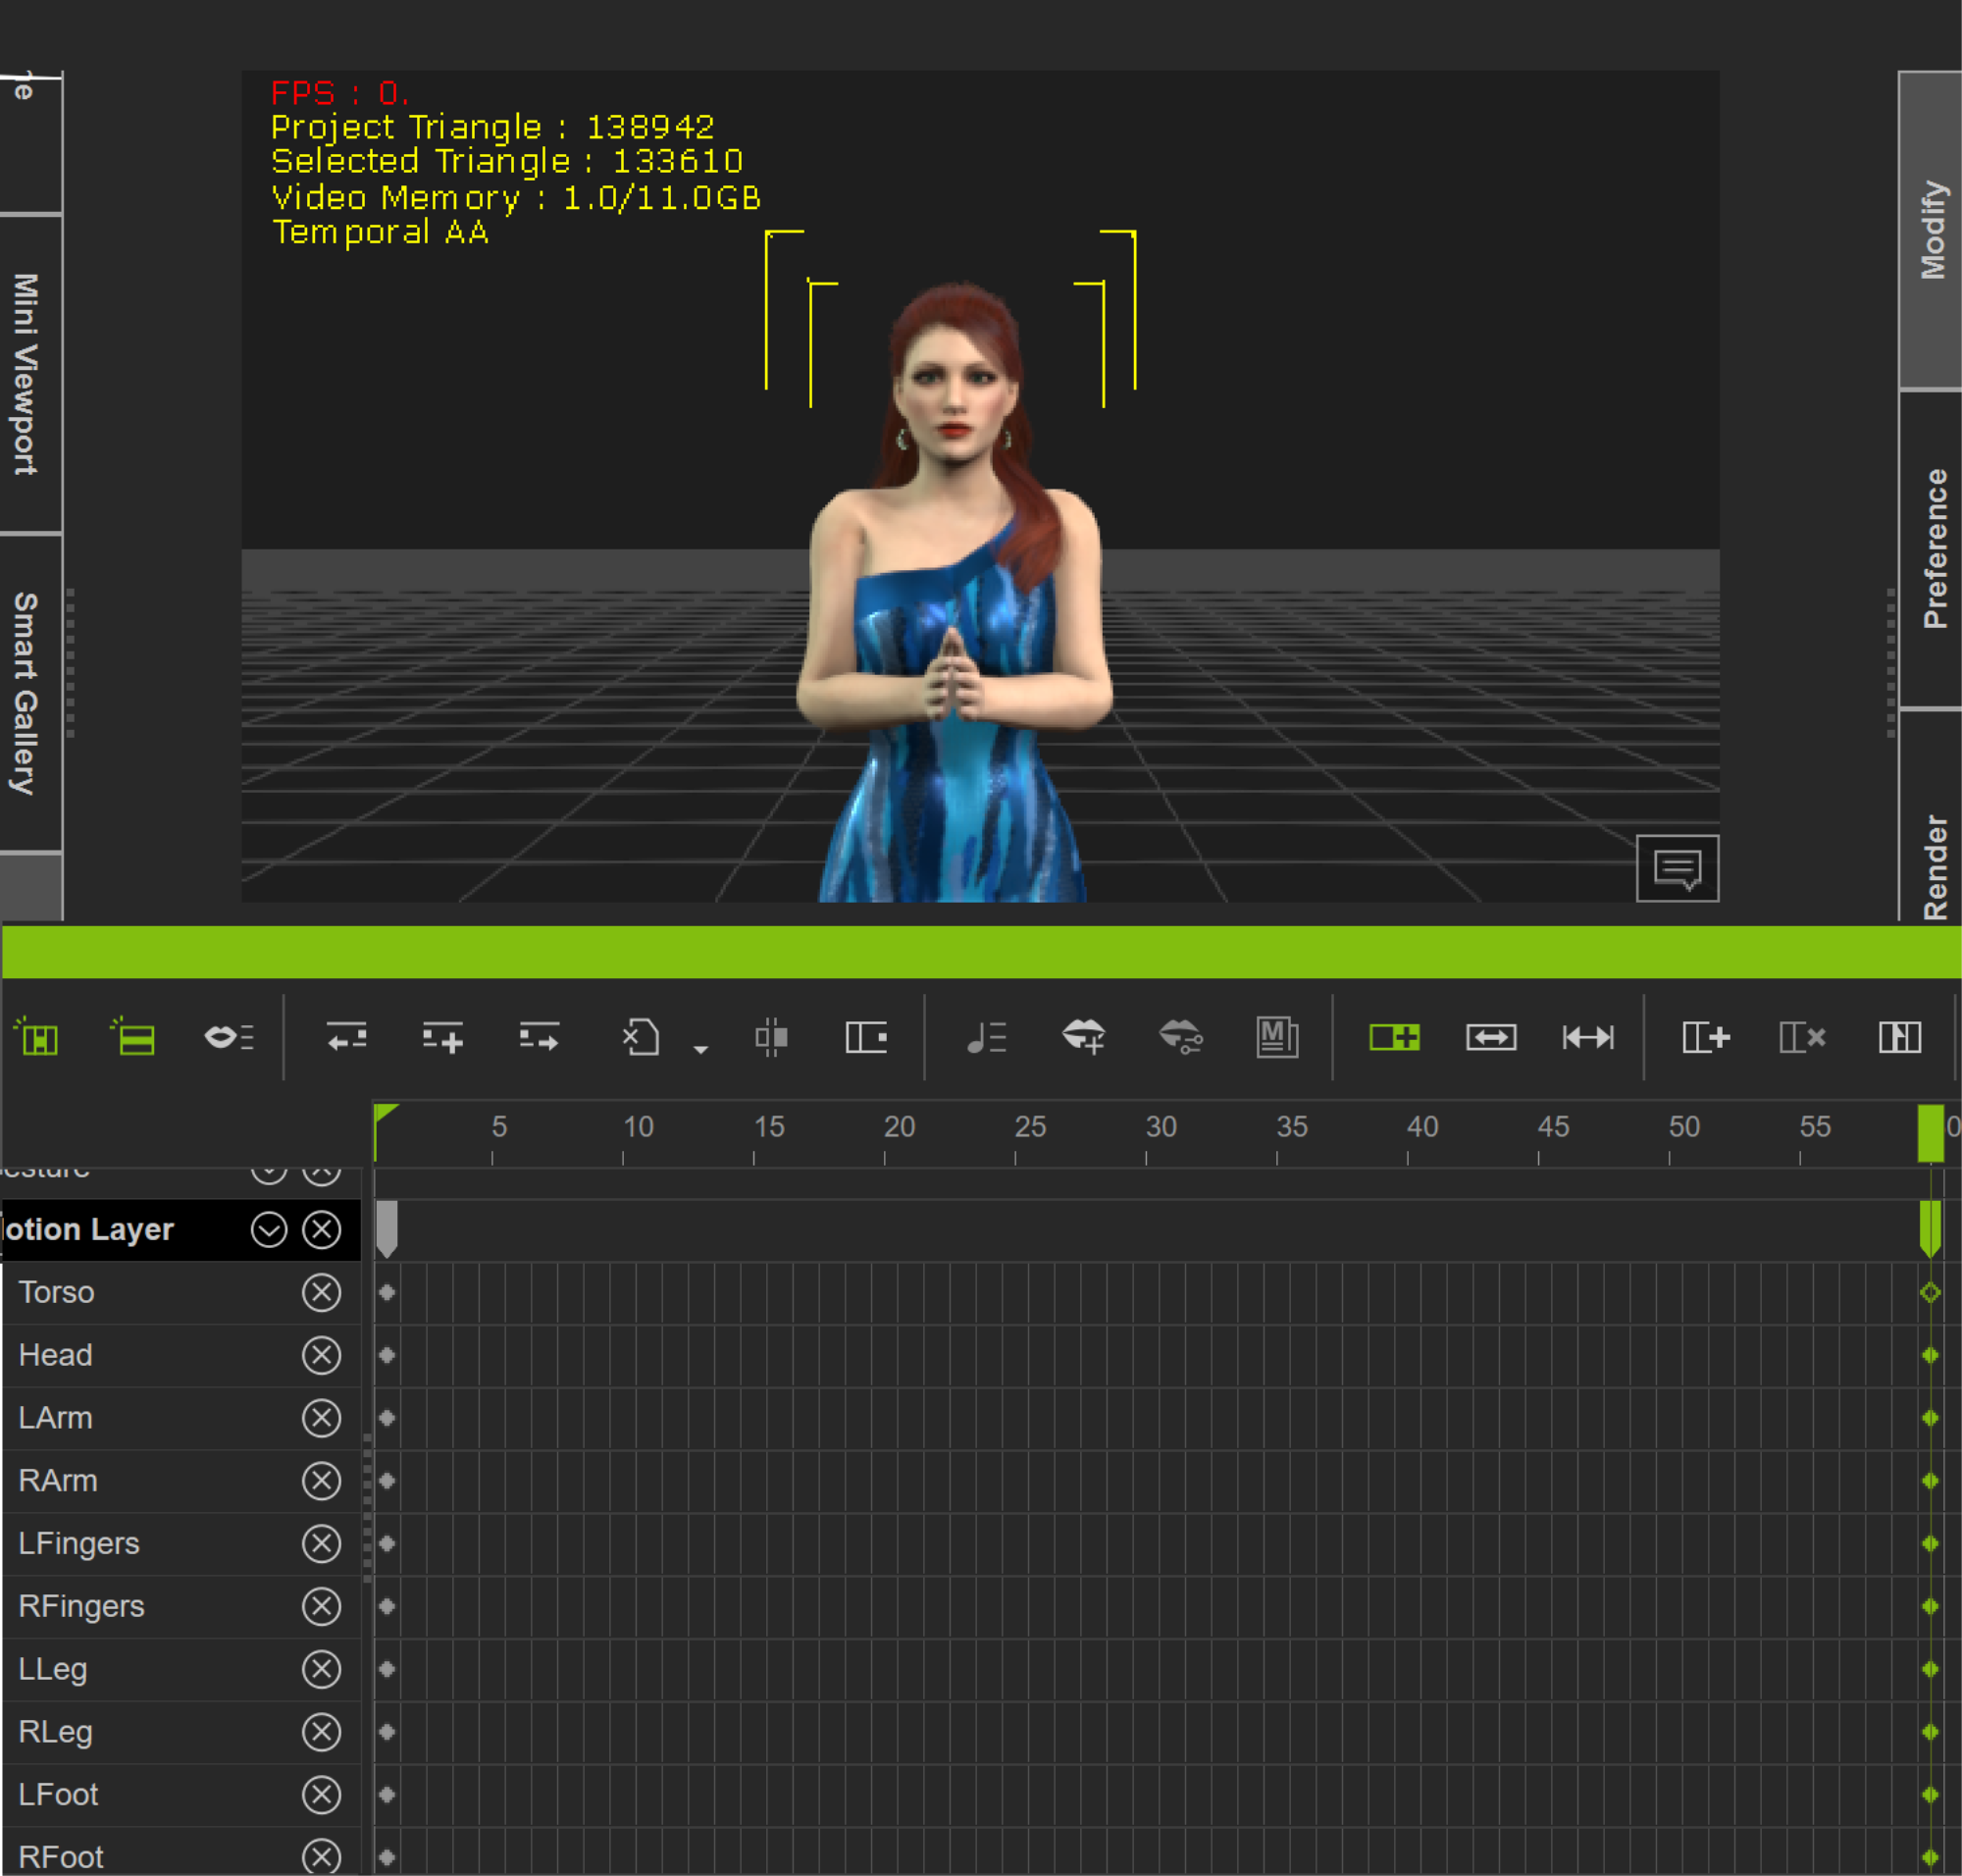Viewport: 1962px width, 1876px height.
Task: Open the lips settings slider icon
Action: point(1180,1037)
